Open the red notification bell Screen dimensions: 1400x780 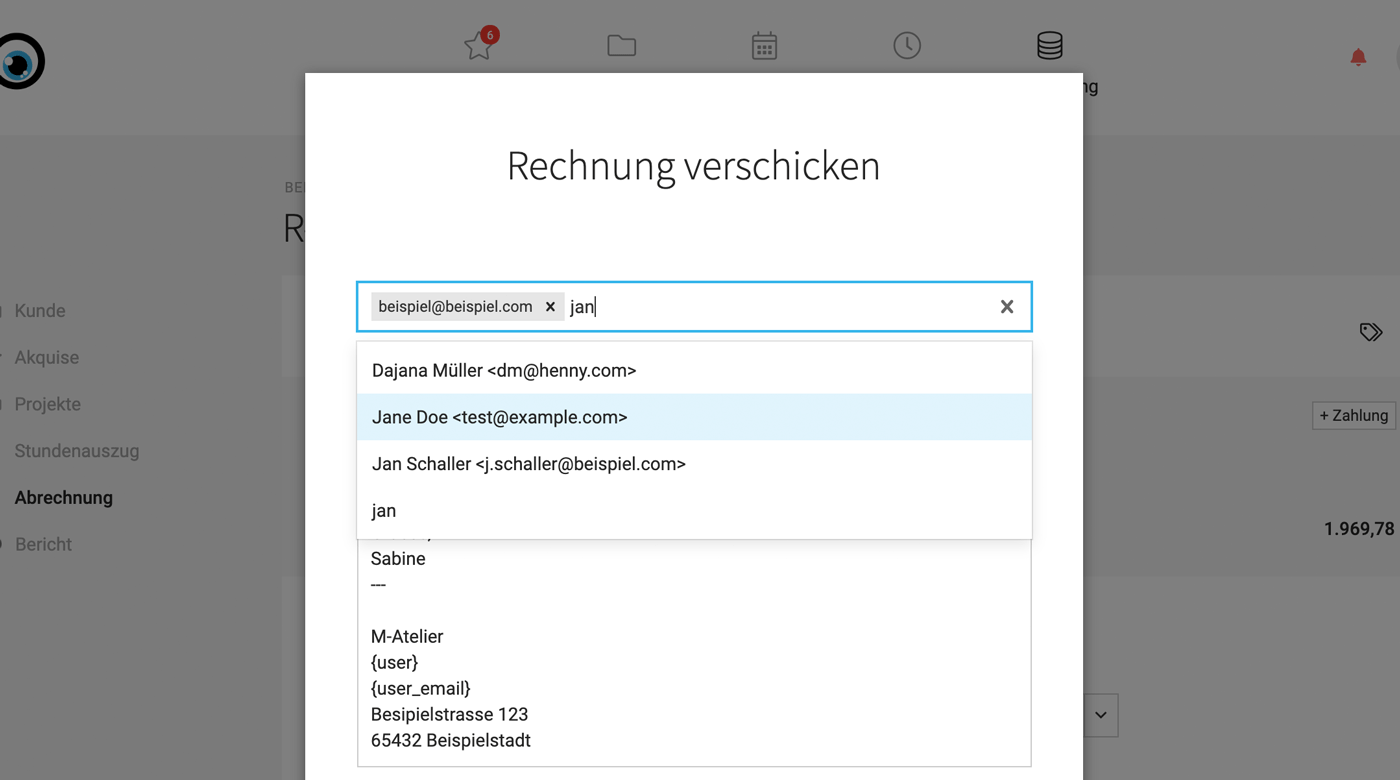pos(1358,57)
